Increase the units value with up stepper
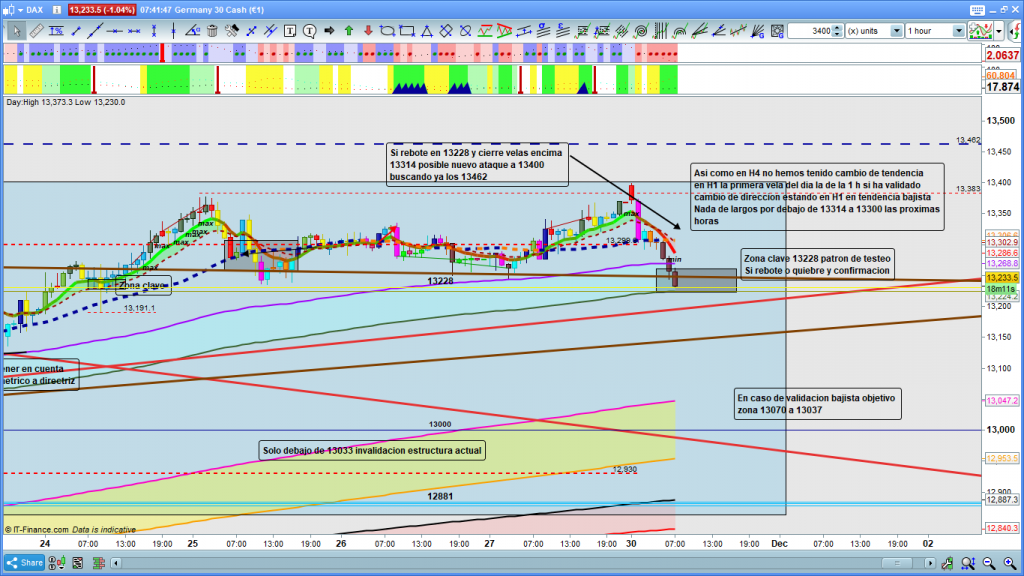 838,27
